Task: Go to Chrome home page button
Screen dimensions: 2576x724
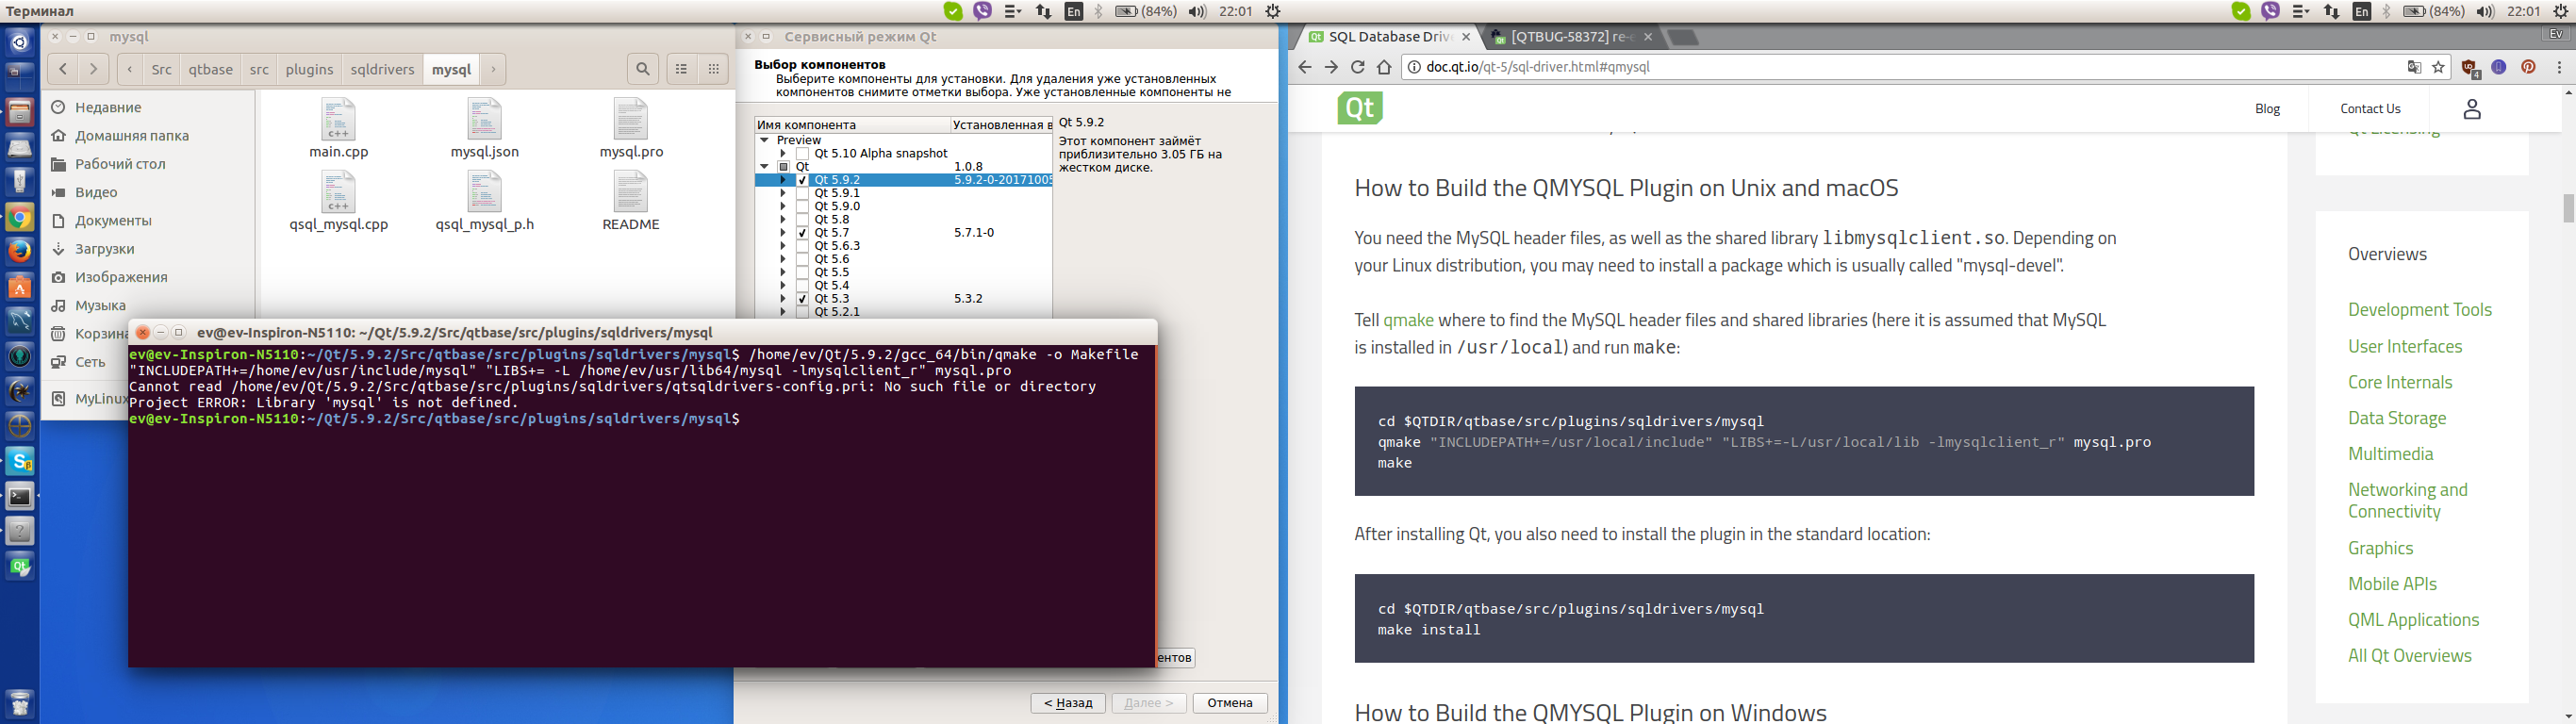Action: coord(1384,67)
